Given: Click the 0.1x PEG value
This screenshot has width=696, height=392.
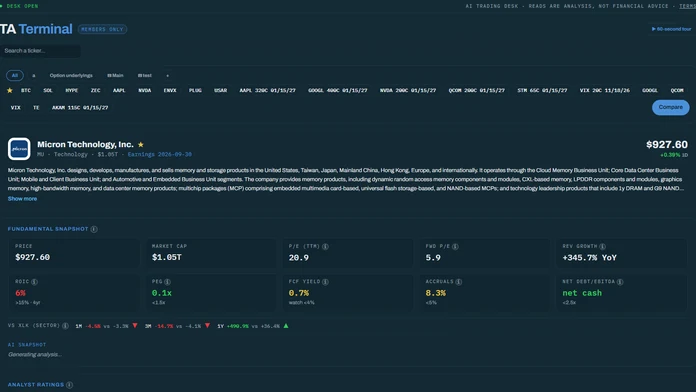Looking at the screenshot, I should pos(162,293).
